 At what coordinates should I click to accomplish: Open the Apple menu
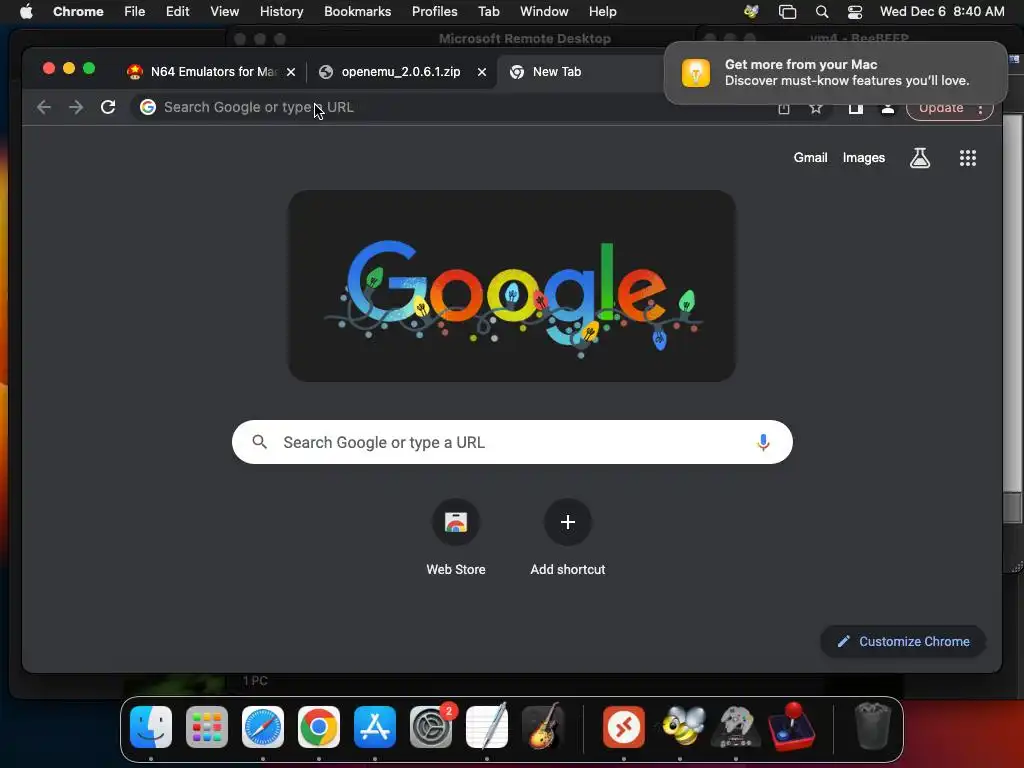coord(26,11)
